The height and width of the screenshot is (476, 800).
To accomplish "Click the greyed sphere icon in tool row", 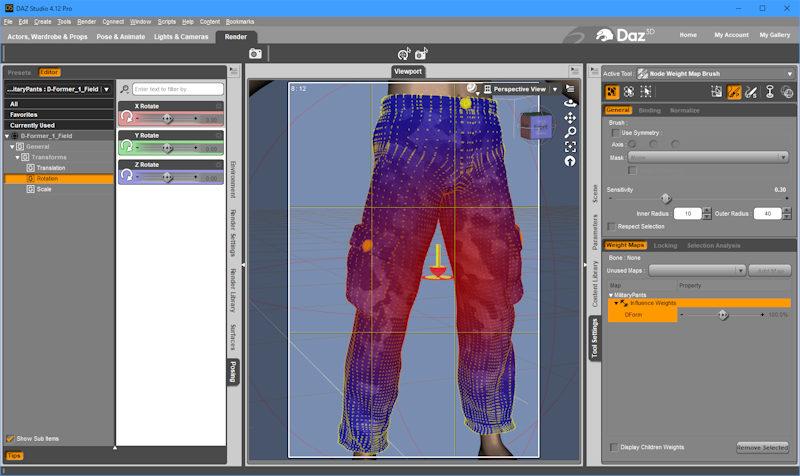I will point(787,92).
